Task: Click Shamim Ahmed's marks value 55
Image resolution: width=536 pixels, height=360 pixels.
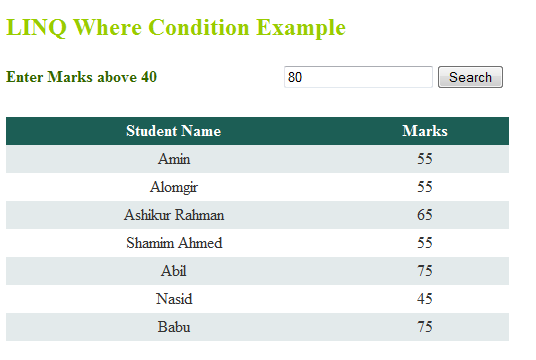Action: (425, 243)
